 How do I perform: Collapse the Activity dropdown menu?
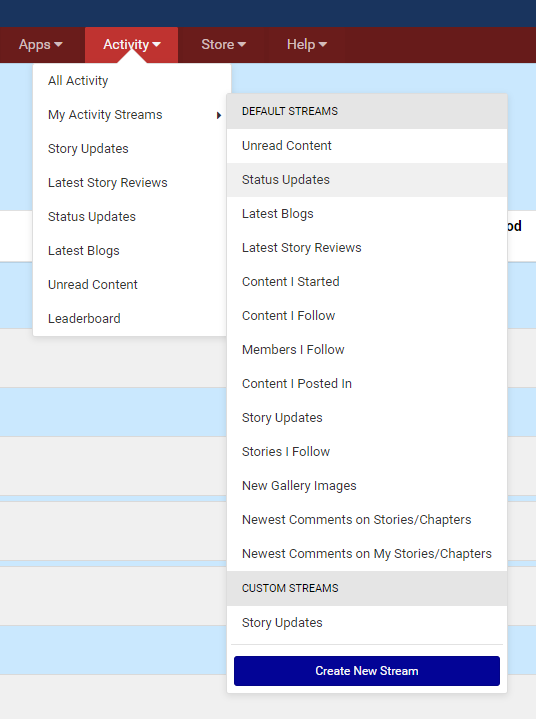pos(132,44)
